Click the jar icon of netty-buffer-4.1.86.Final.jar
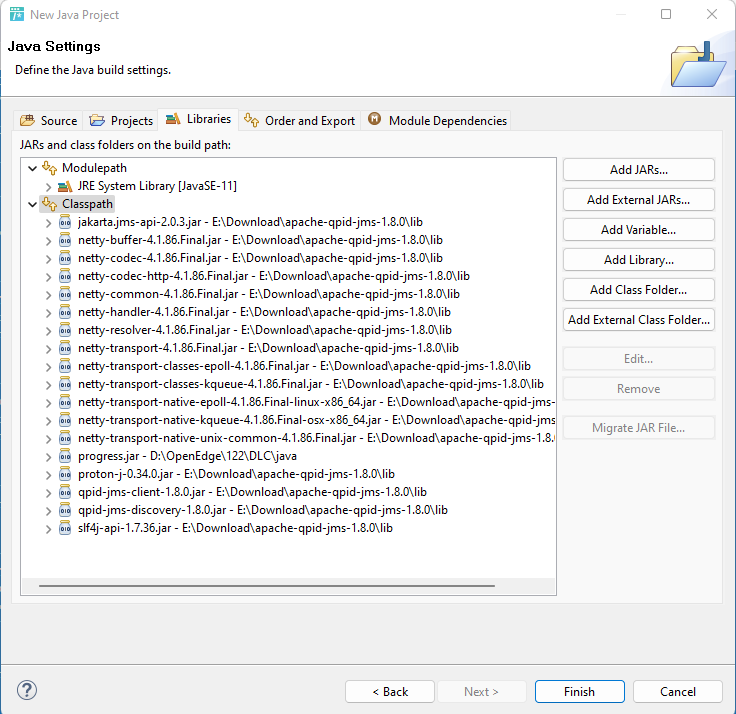Image resolution: width=736 pixels, height=714 pixels. 65,240
